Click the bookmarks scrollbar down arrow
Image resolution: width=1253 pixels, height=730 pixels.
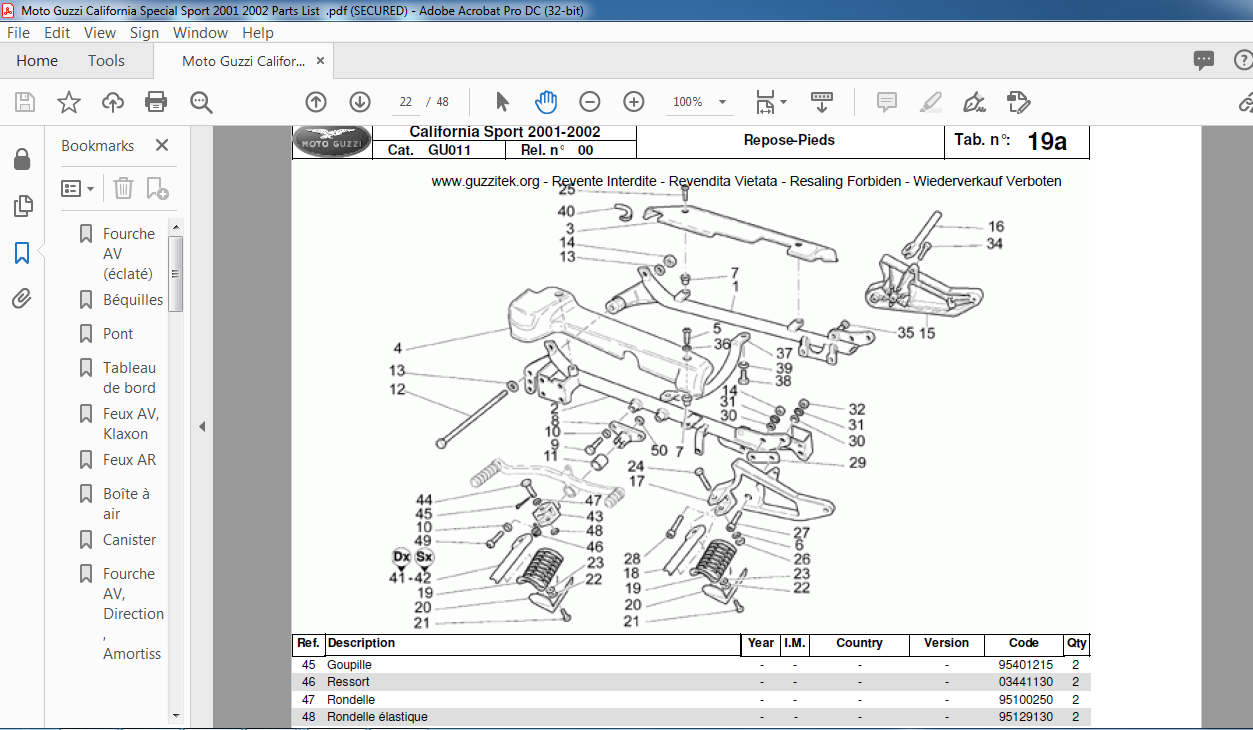click(x=176, y=715)
